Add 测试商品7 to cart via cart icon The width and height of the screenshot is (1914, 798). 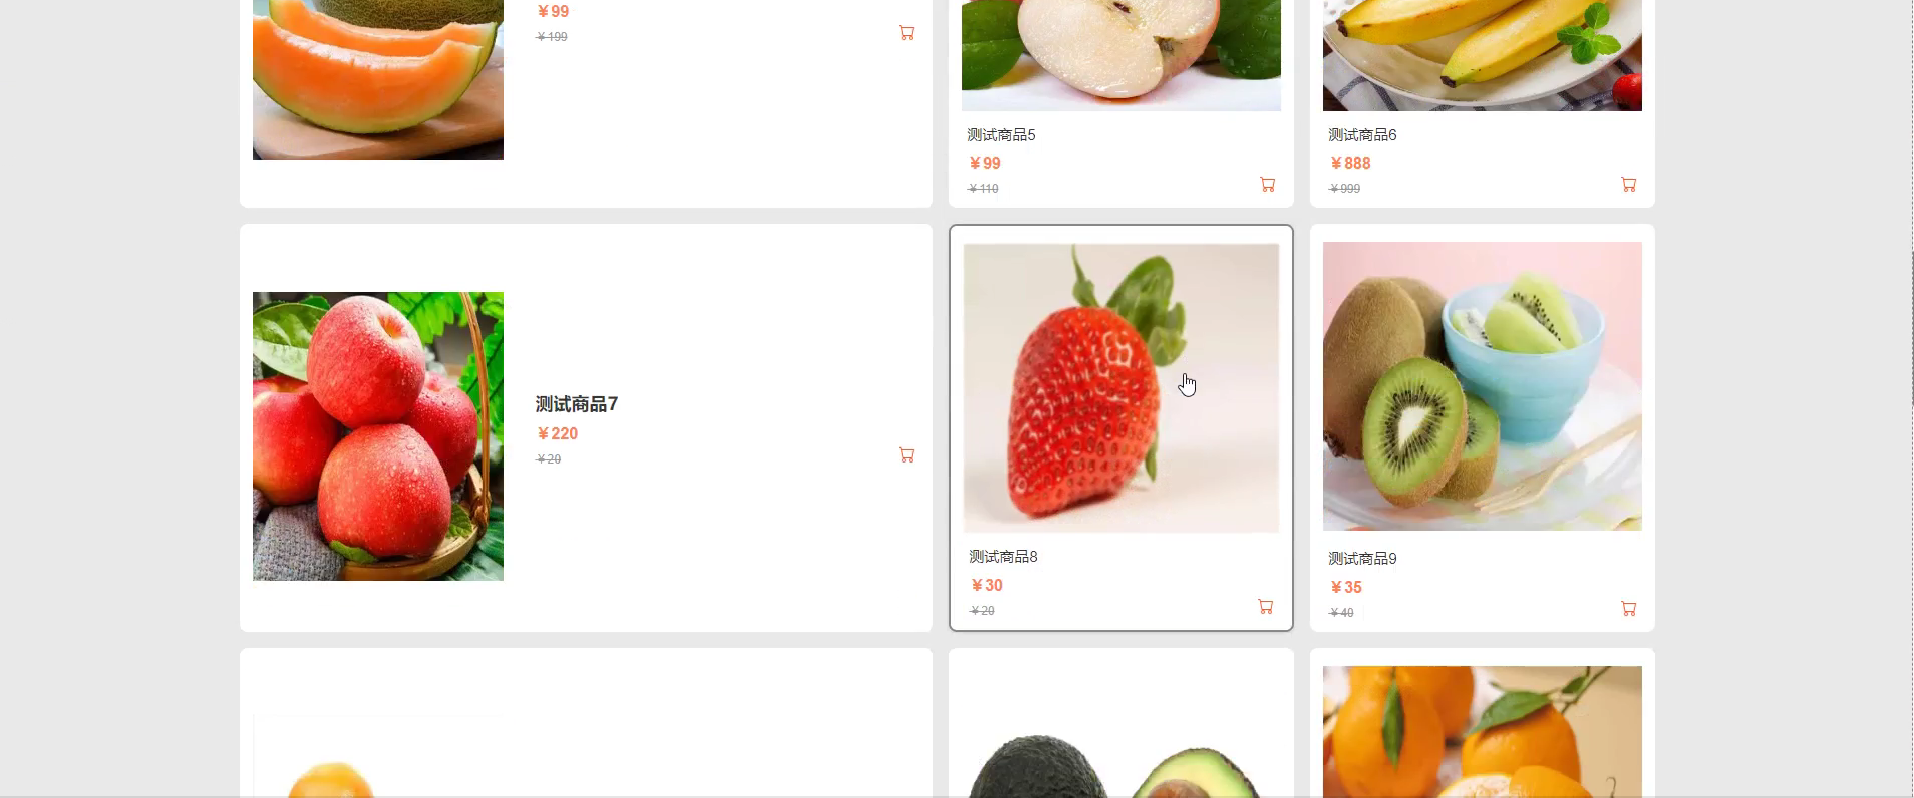pyautogui.click(x=907, y=455)
